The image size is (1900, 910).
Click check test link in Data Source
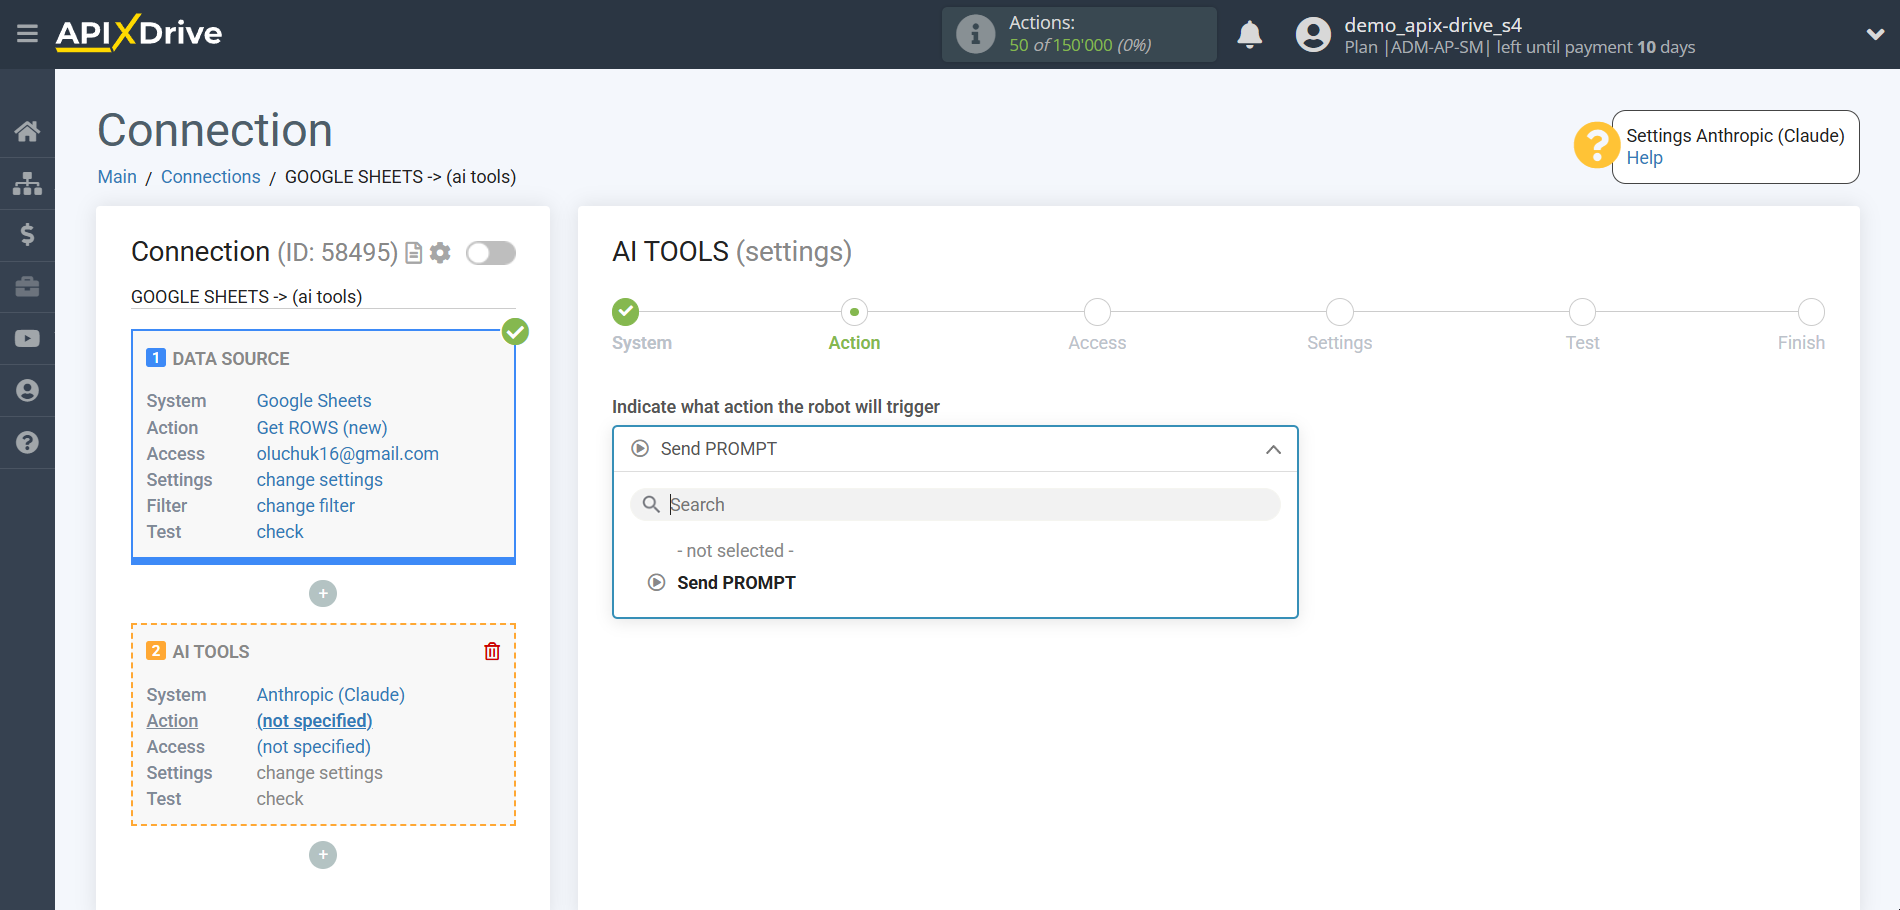pos(280,532)
